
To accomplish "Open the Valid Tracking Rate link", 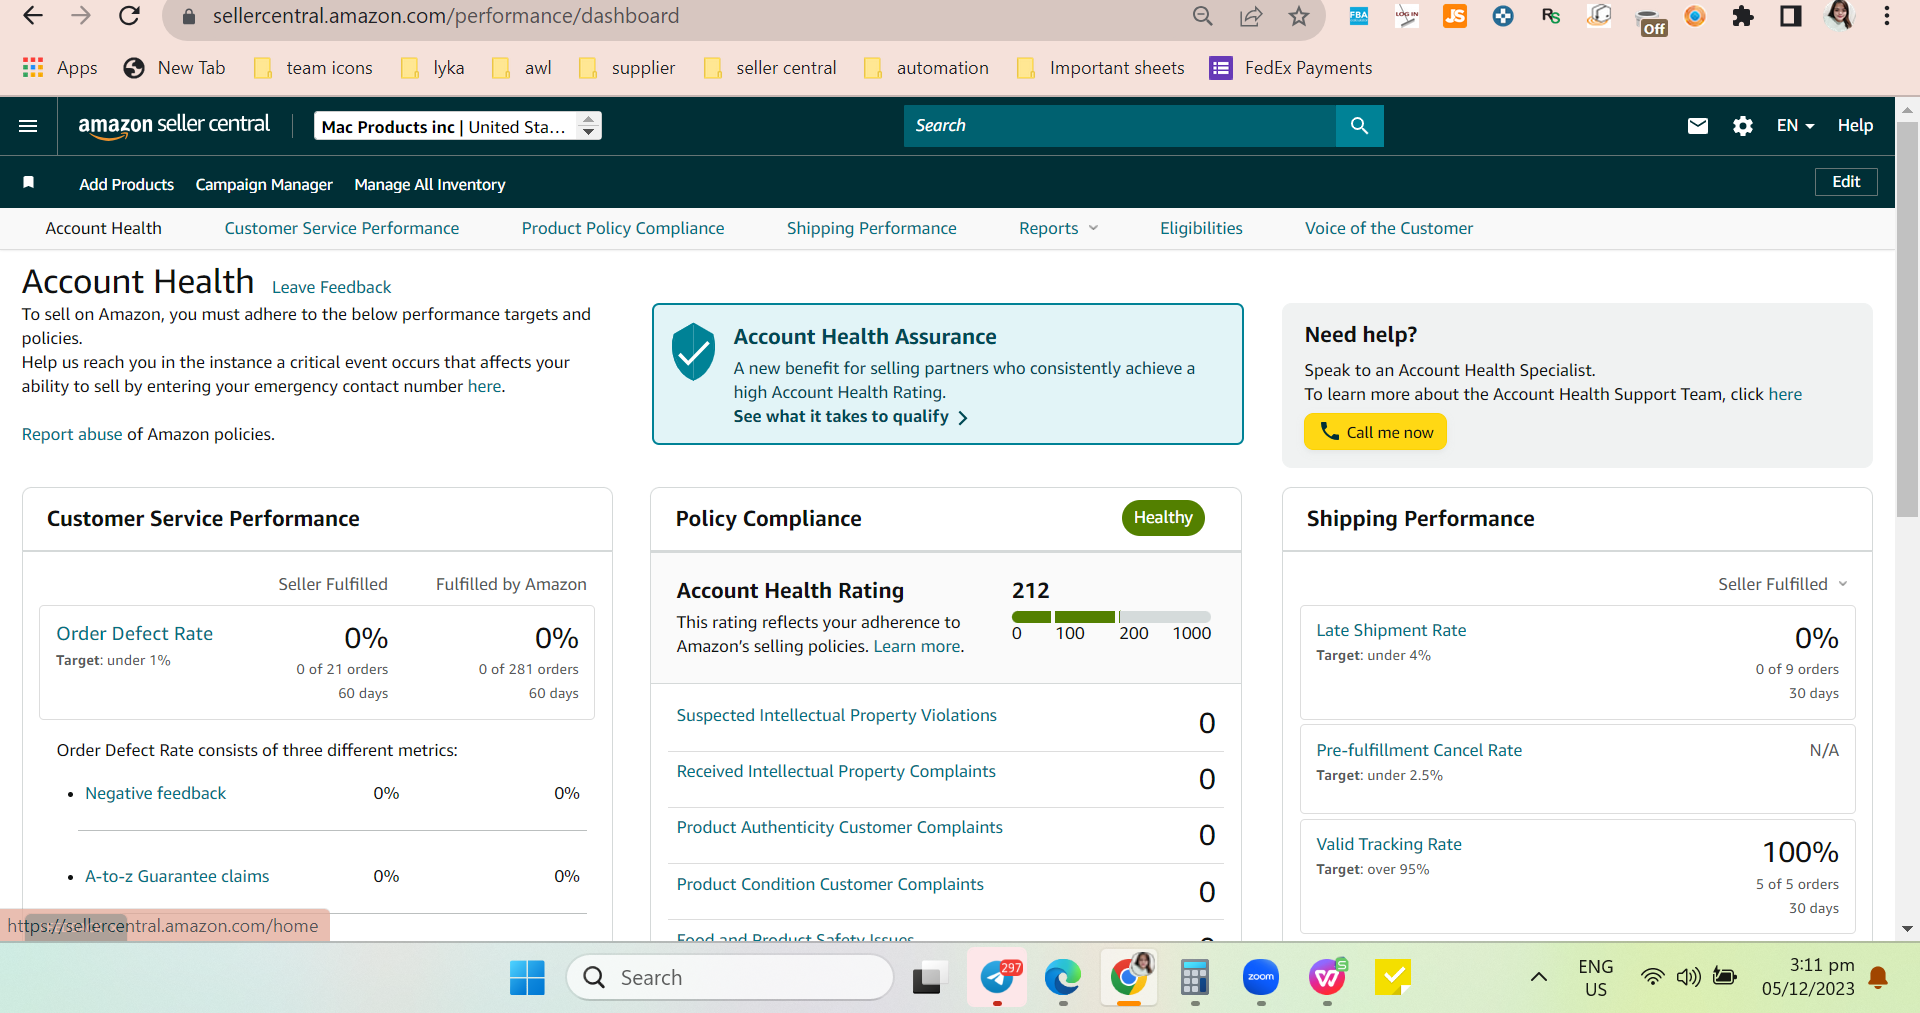I will pos(1389,844).
